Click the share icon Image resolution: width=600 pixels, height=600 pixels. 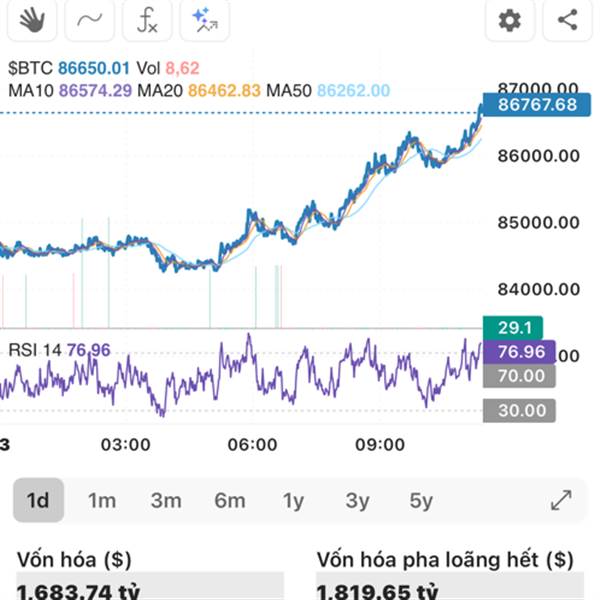pyautogui.click(x=567, y=19)
